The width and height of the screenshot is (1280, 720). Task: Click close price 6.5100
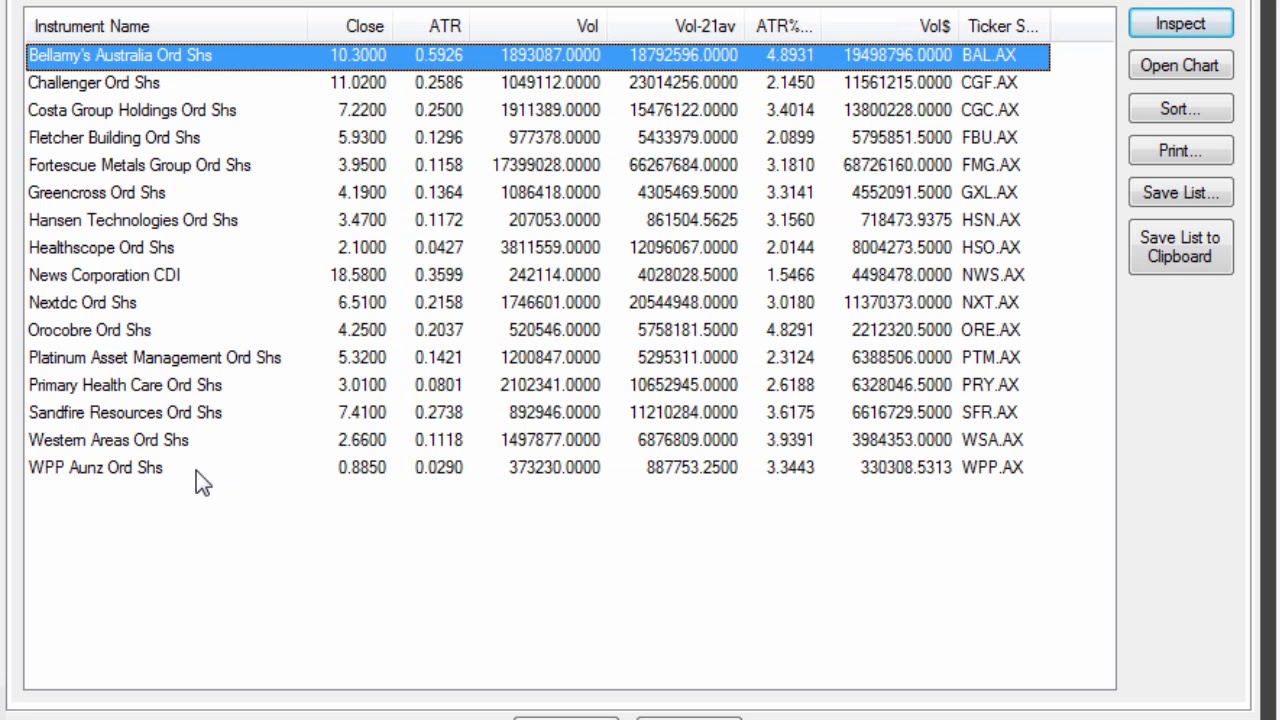[x=362, y=303]
